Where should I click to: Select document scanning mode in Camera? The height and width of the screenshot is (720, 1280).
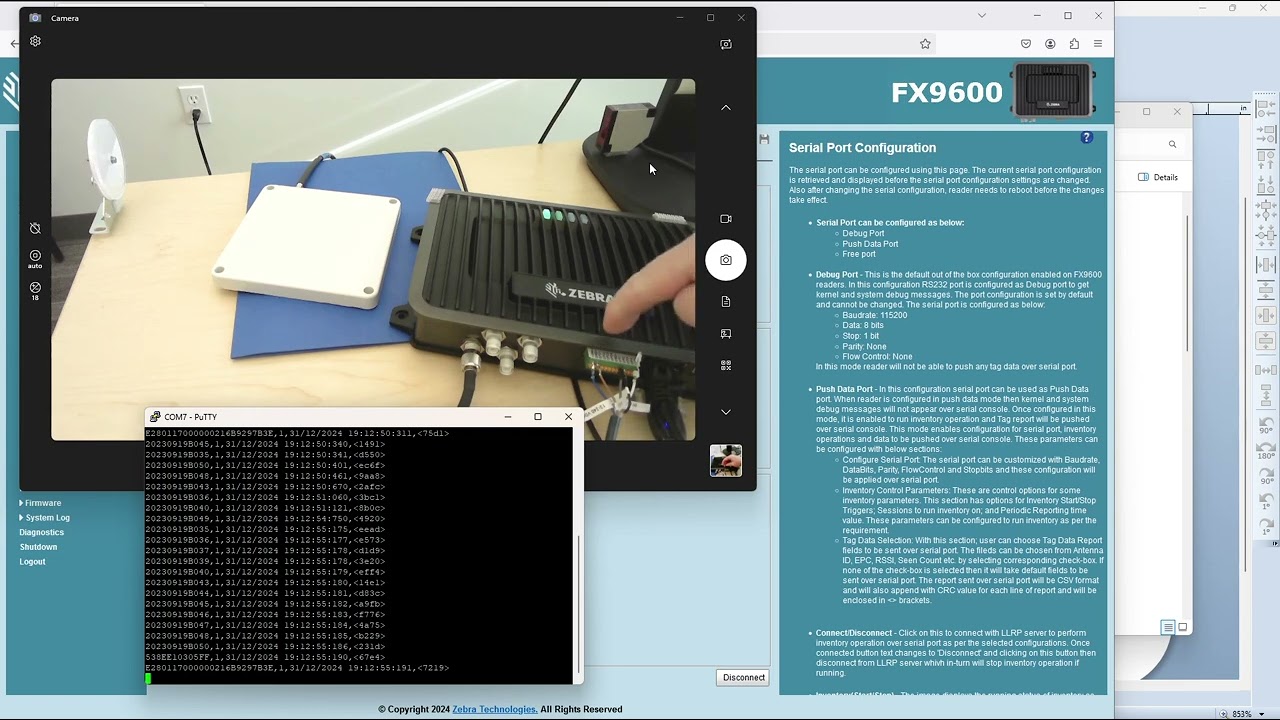[726, 301]
